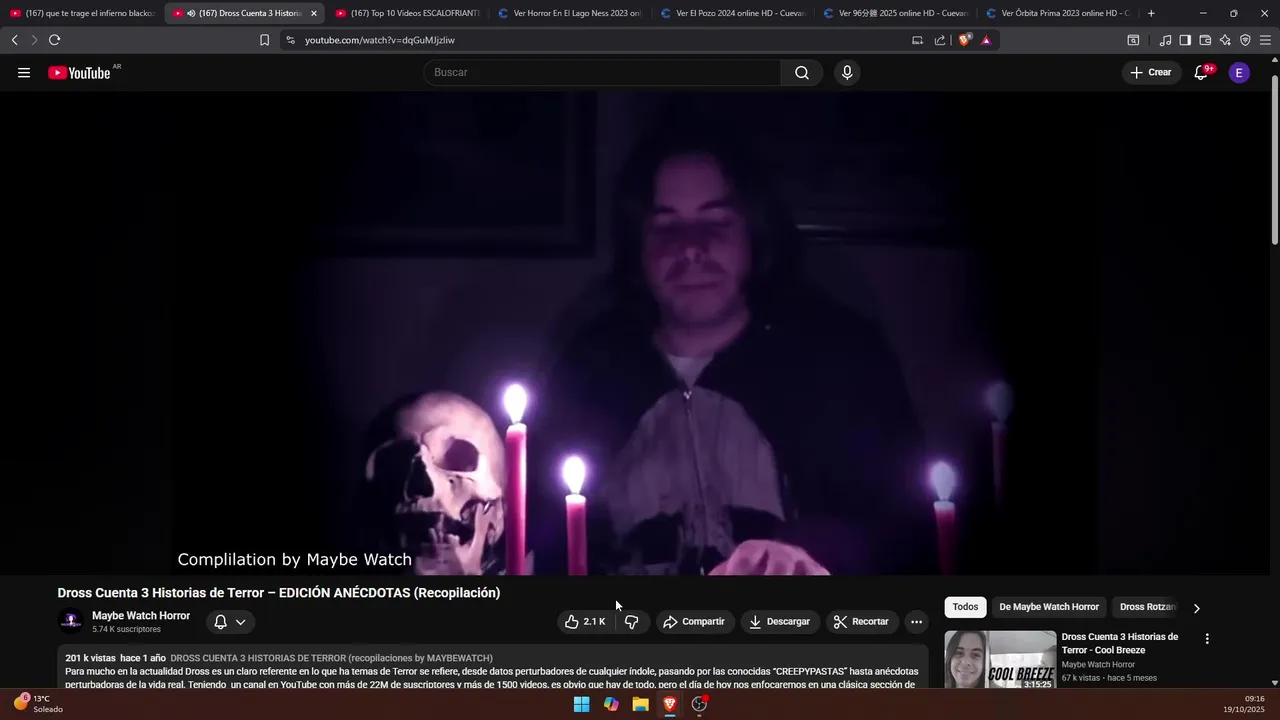Image resolution: width=1280 pixels, height=720 pixels.
Task: Switch to Ver El Pozo 2024 tab
Action: pyautogui.click(x=733, y=13)
